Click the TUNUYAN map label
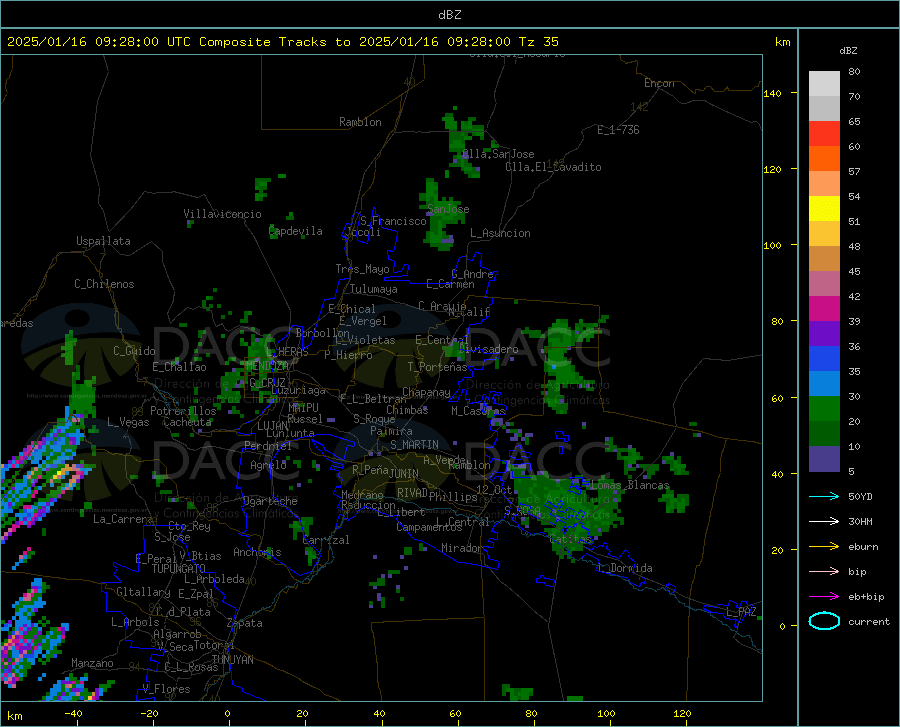Image resolution: width=900 pixels, height=727 pixels. pos(232,660)
